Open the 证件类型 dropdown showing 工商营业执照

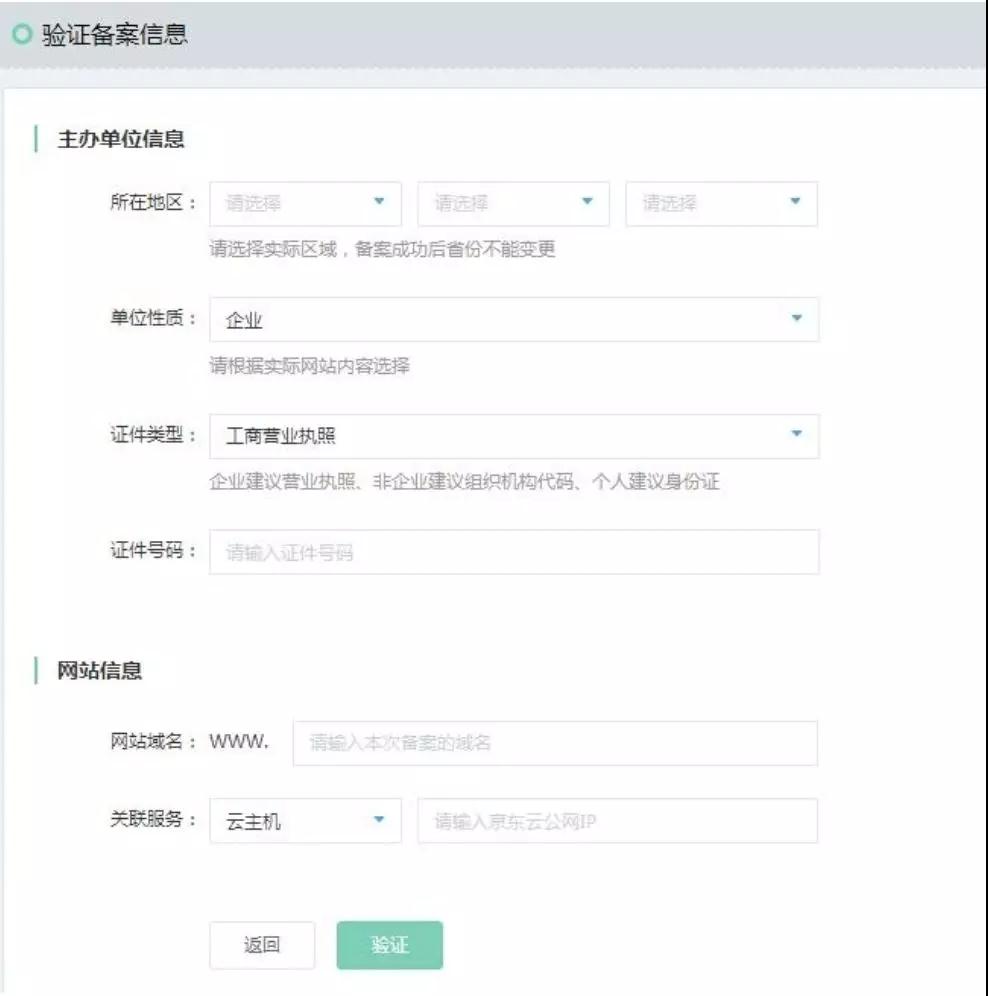tap(515, 437)
